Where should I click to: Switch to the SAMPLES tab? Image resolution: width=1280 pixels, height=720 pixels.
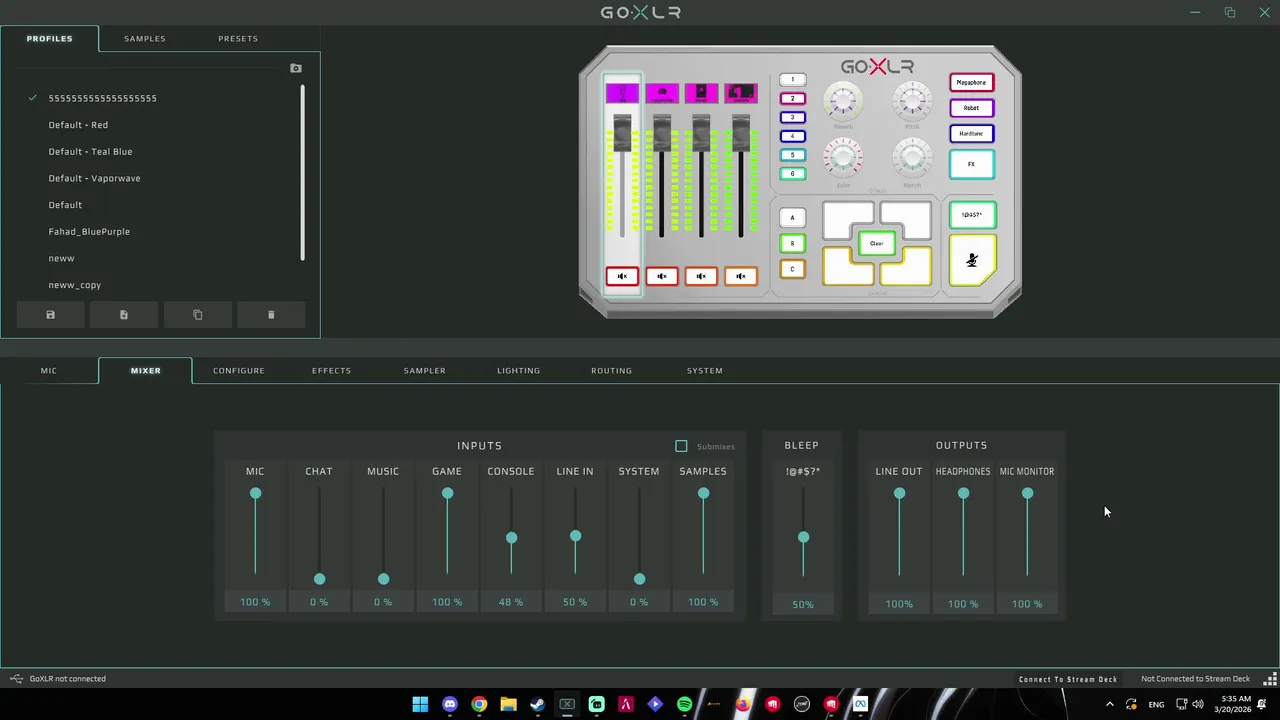[145, 39]
